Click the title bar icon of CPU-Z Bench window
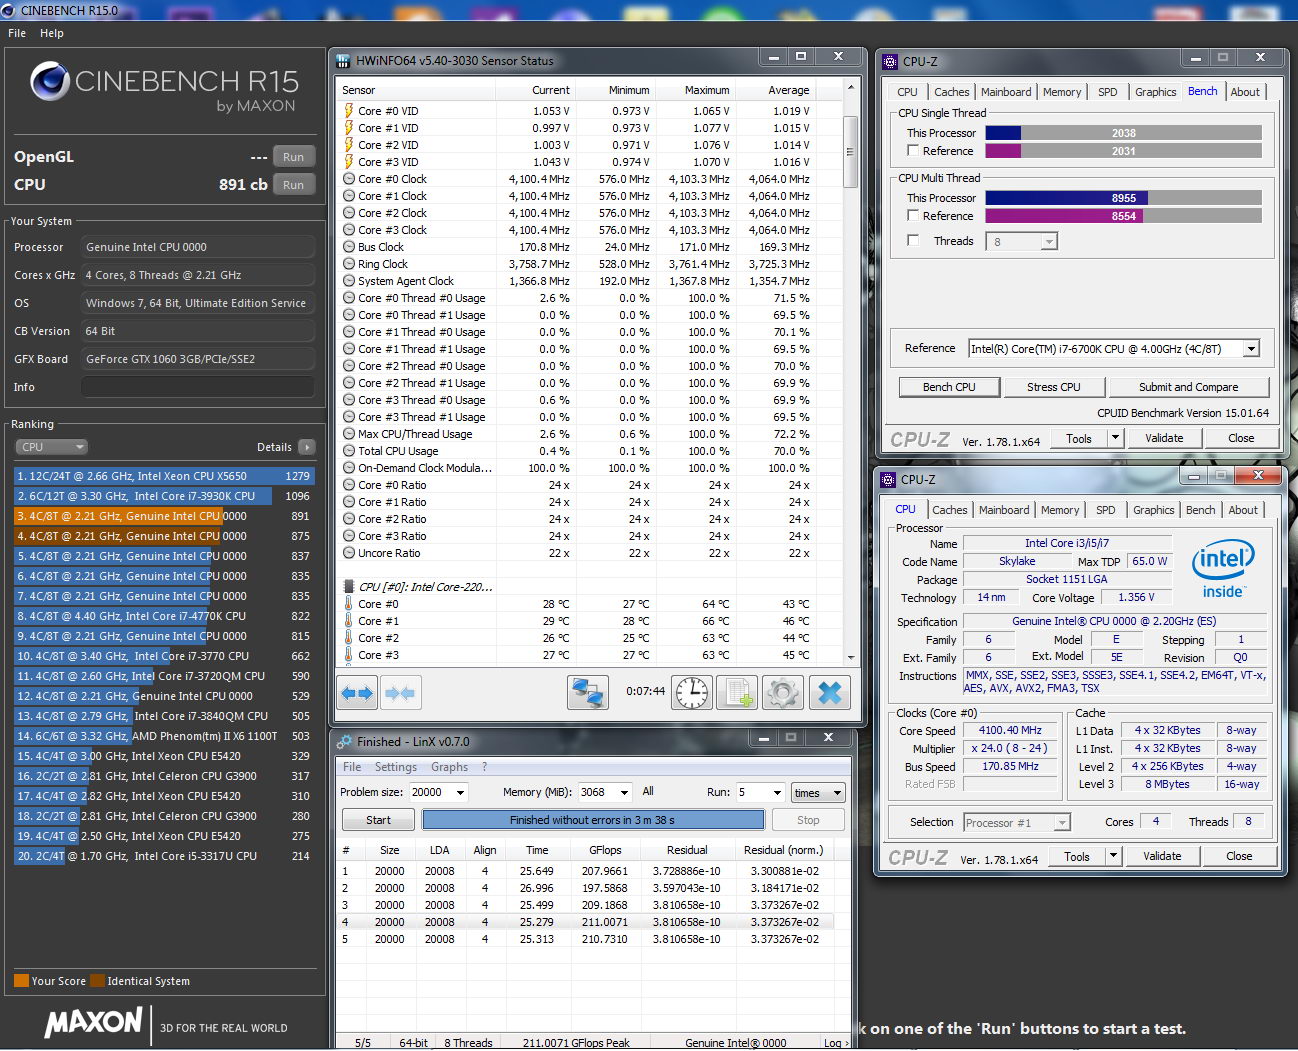 pyautogui.click(x=890, y=62)
